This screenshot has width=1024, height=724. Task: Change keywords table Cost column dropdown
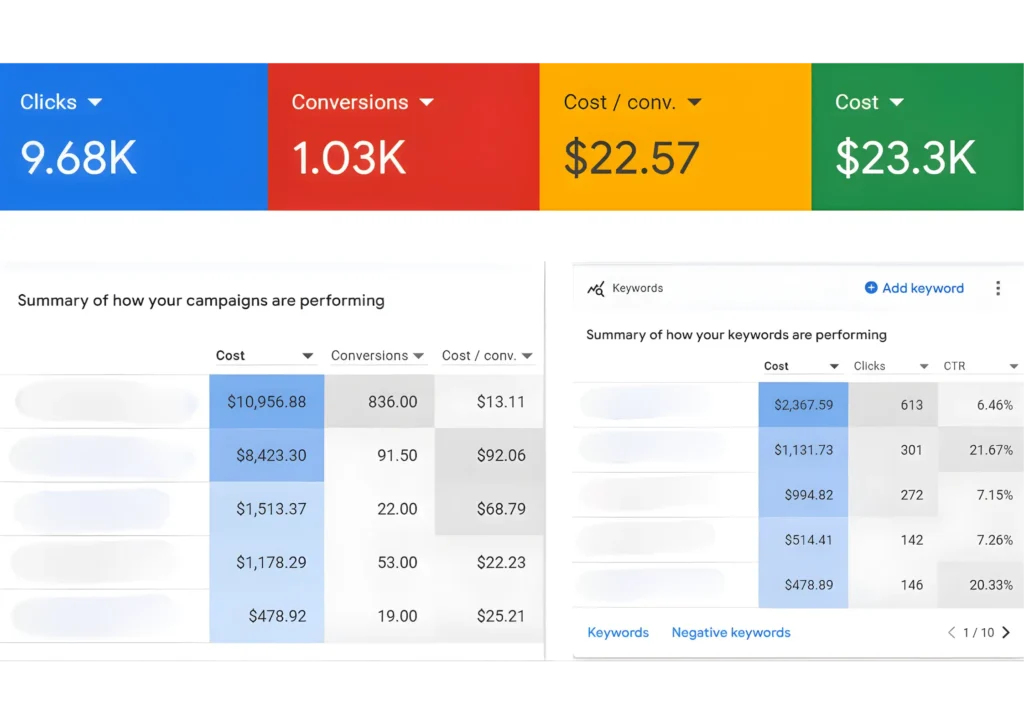(x=834, y=367)
